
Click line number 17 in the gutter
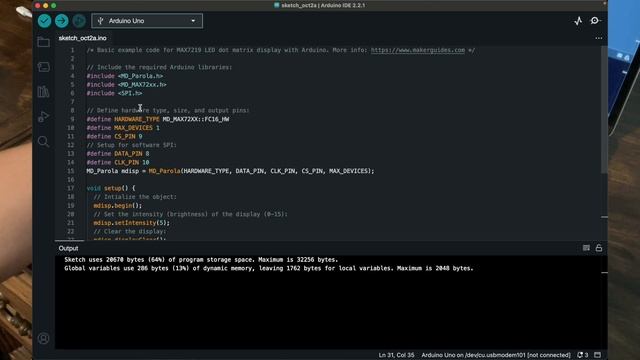point(71,188)
